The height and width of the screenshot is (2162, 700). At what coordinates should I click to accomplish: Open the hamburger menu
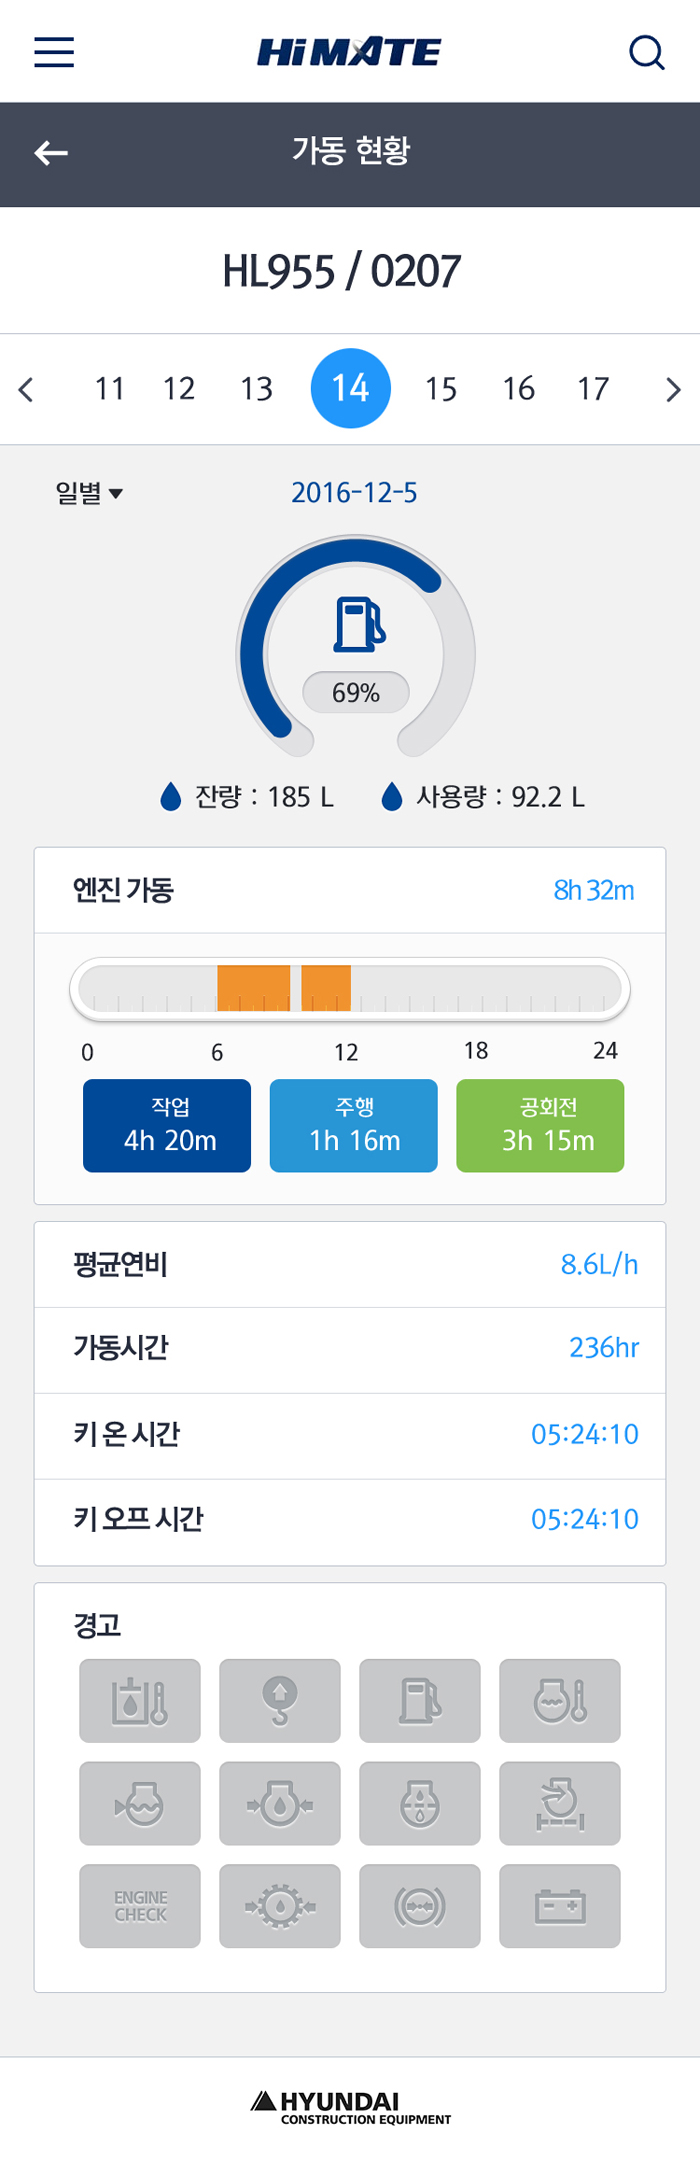point(53,52)
